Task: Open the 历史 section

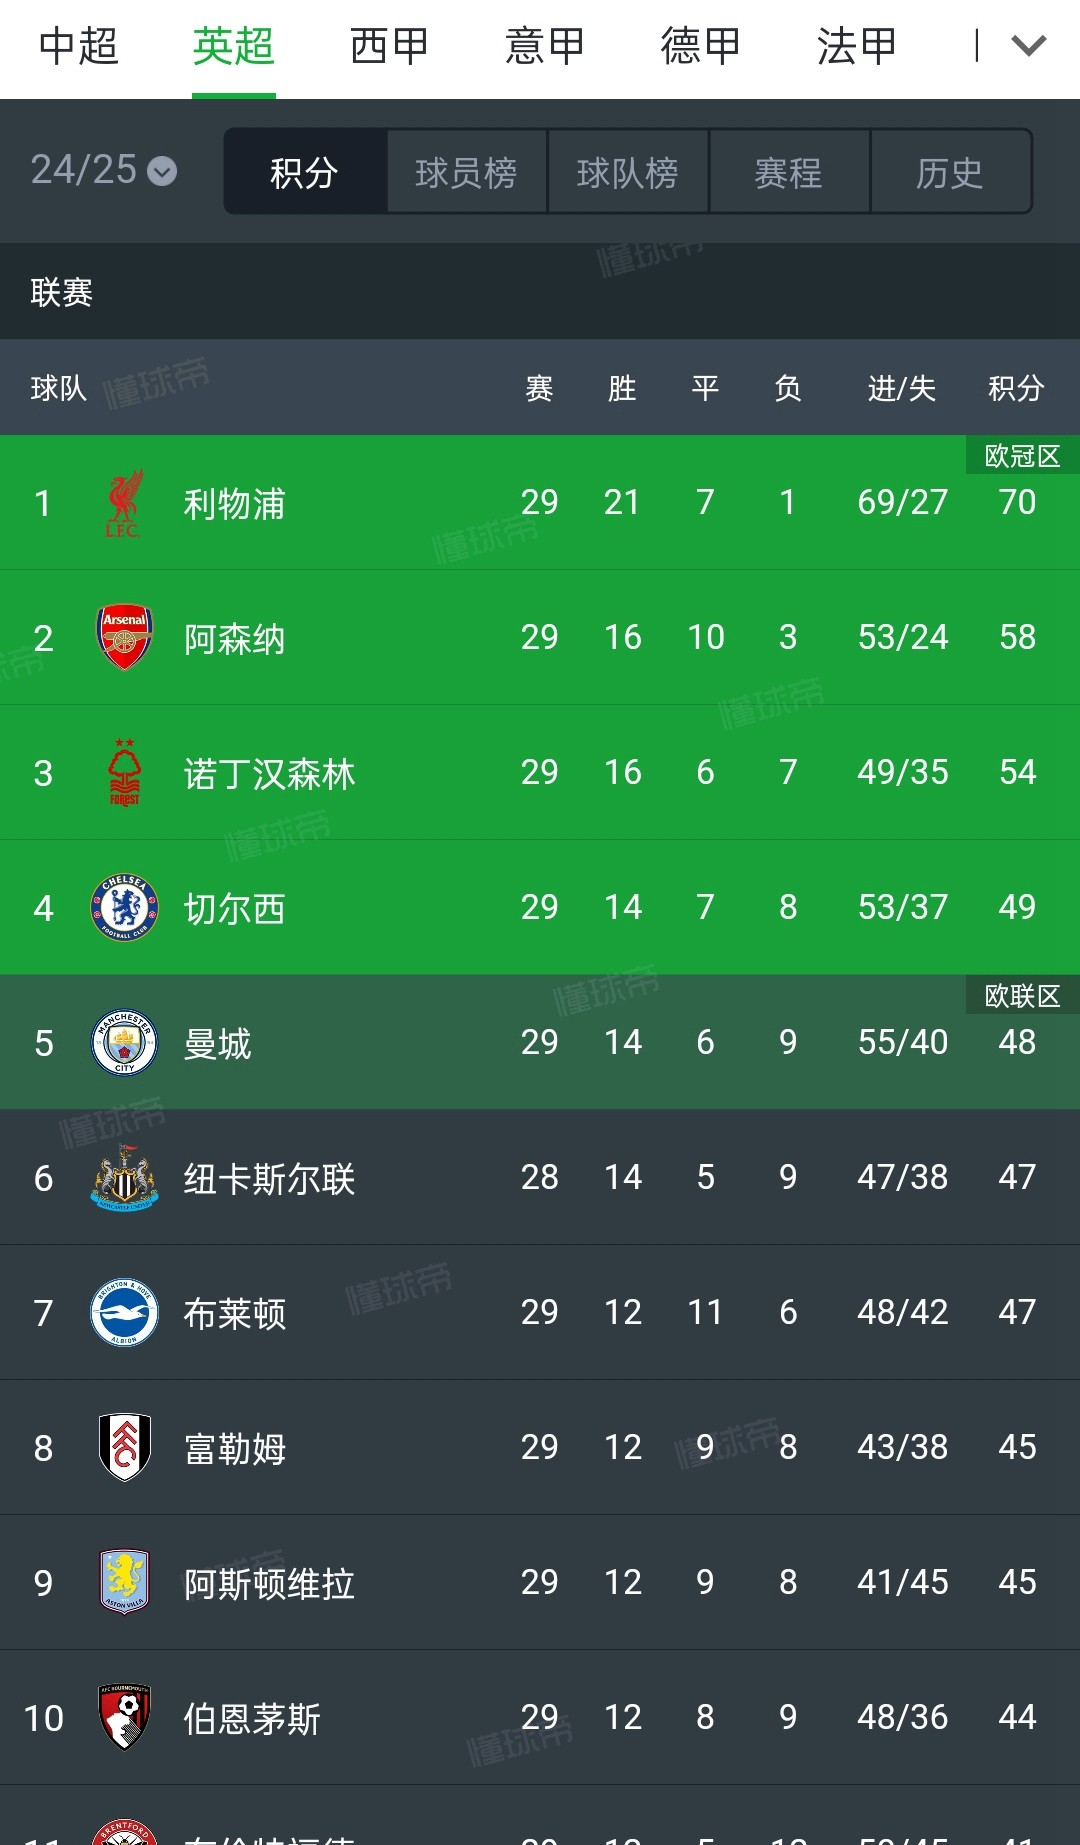Action: tap(951, 172)
